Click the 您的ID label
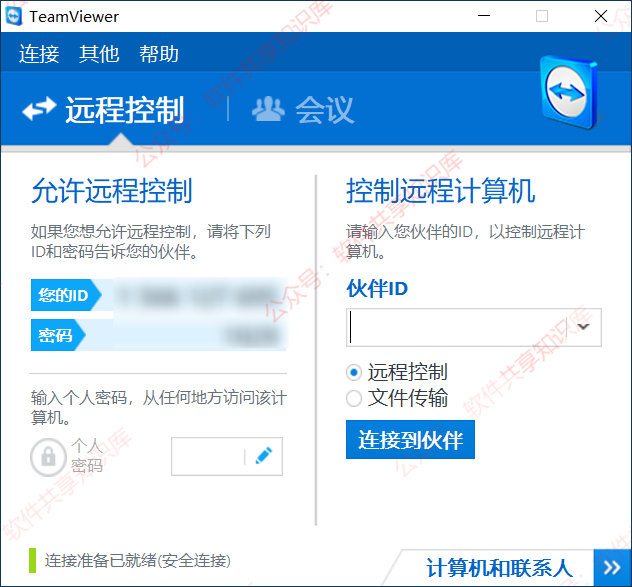The image size is (632, 587). click(x=63, y=295)
